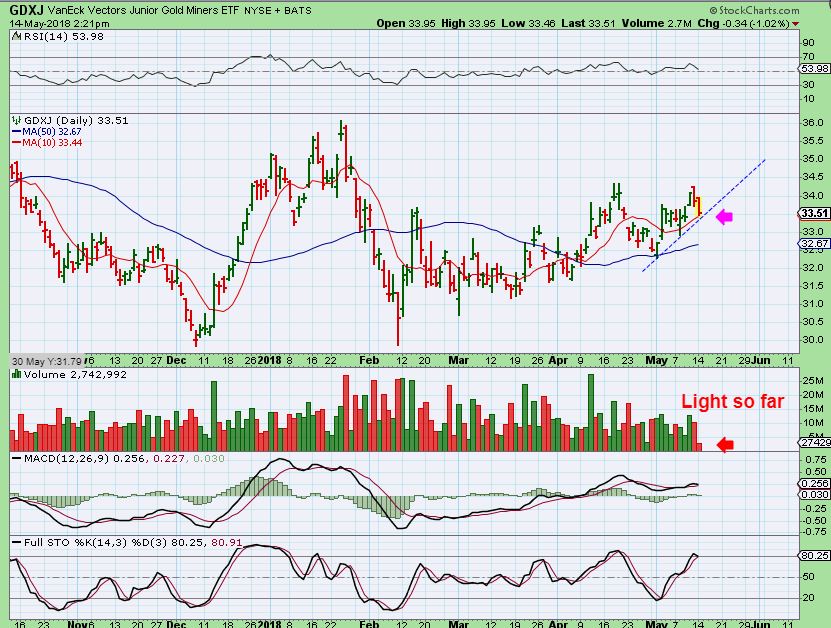Click the 2018 label on the upper date axis

click(x=271, y=360)
